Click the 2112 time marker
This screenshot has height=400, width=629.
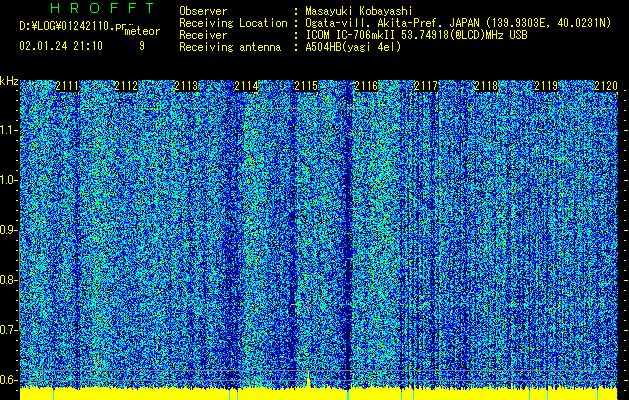coord(126,86)
